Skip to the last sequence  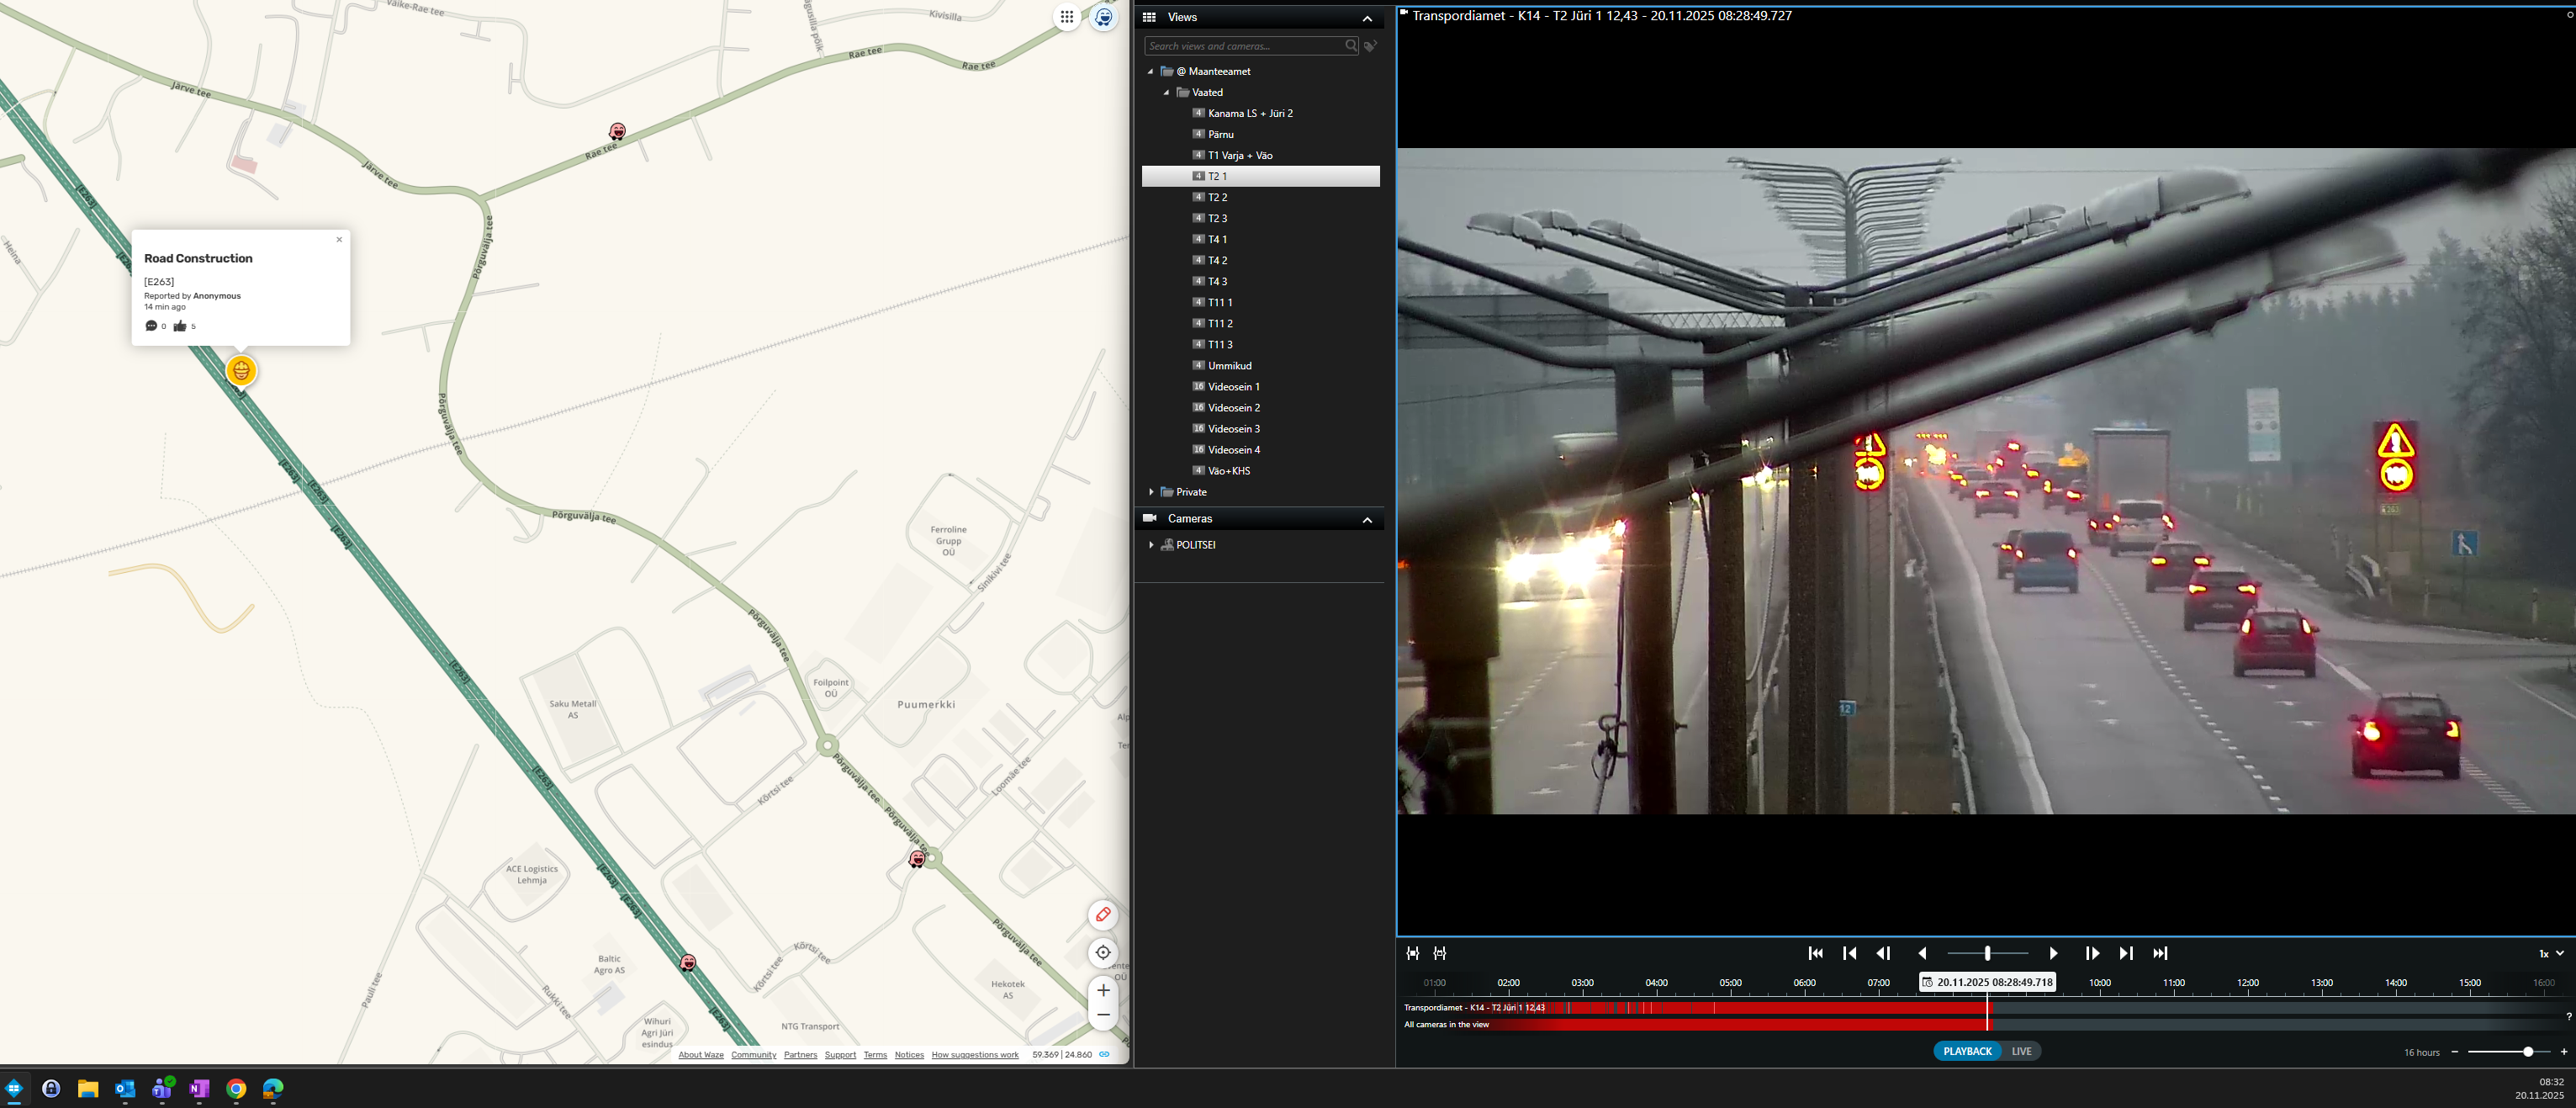2160,953
